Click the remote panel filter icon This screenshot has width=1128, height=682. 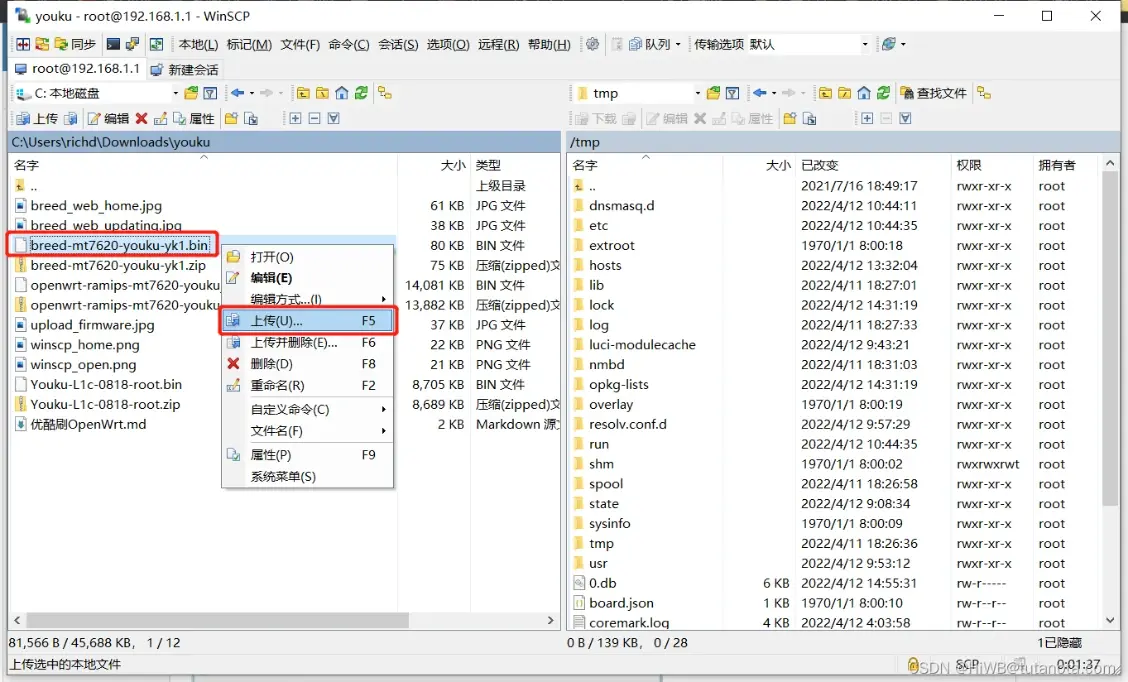(732, 94)
